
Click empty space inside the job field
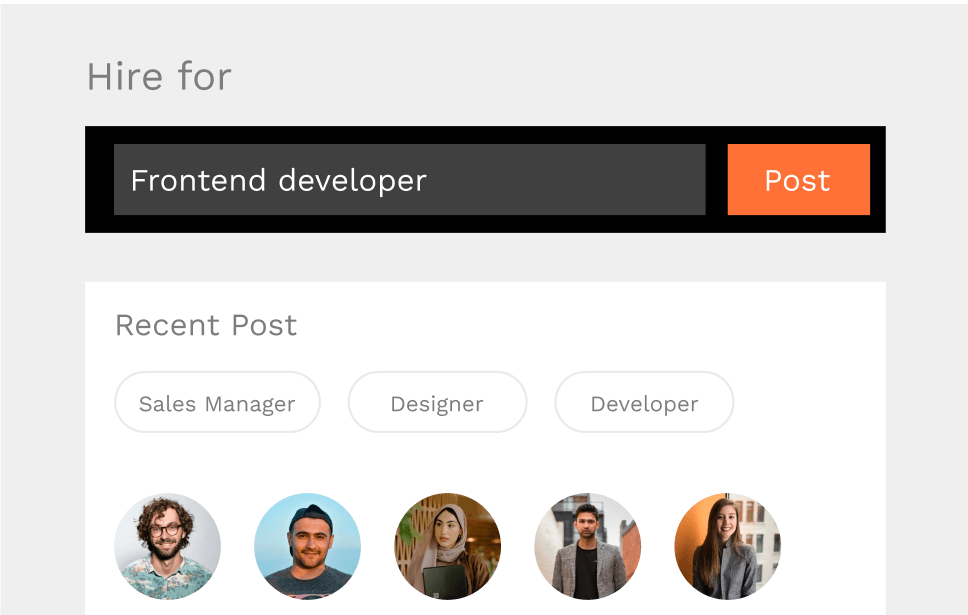tap(570, 180)
